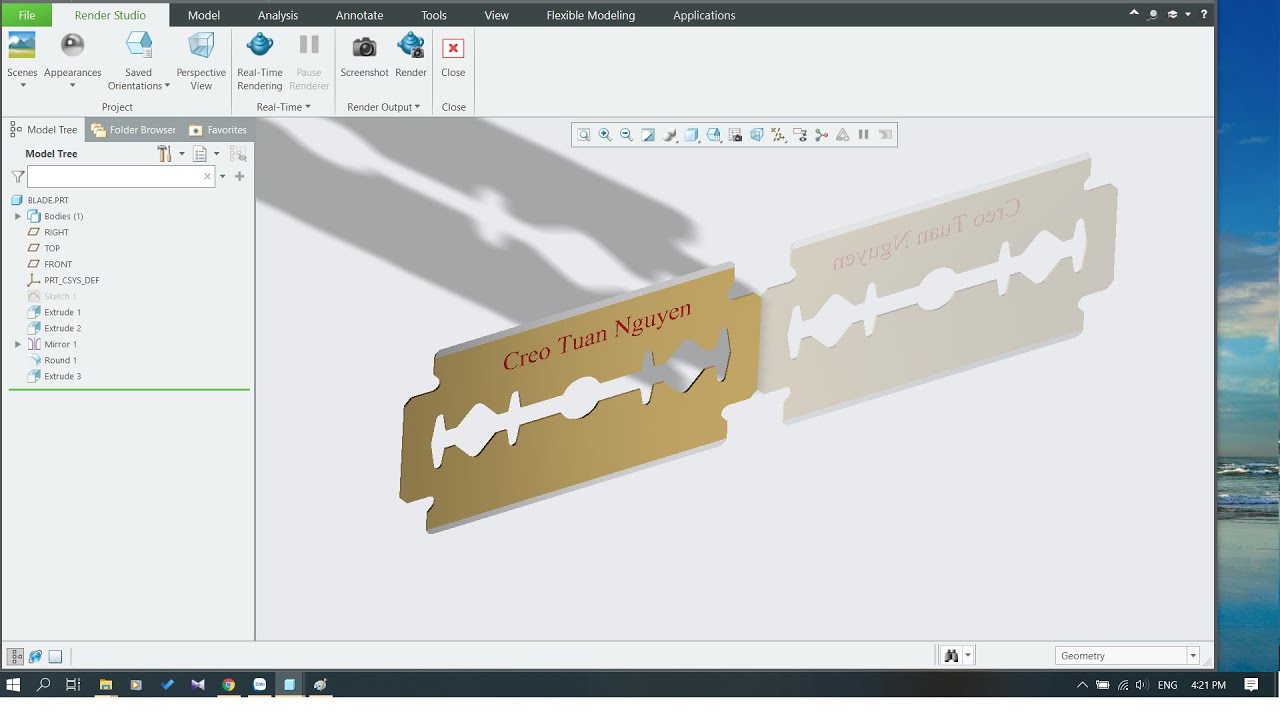This screenshot has width=1280, height=720.
Task: Toggle Spin Center in graphics toolbar
Action: click(822, 135)
